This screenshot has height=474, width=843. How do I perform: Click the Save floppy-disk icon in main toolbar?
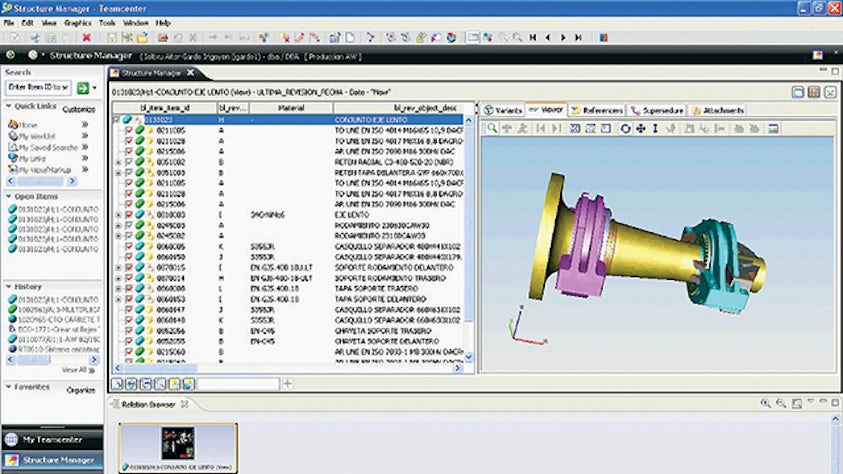pos(111,38)
